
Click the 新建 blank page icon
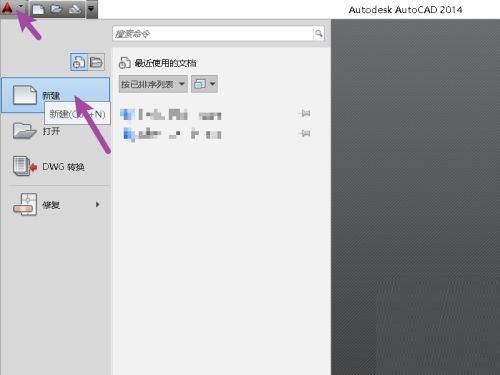[x=25, y=95]
